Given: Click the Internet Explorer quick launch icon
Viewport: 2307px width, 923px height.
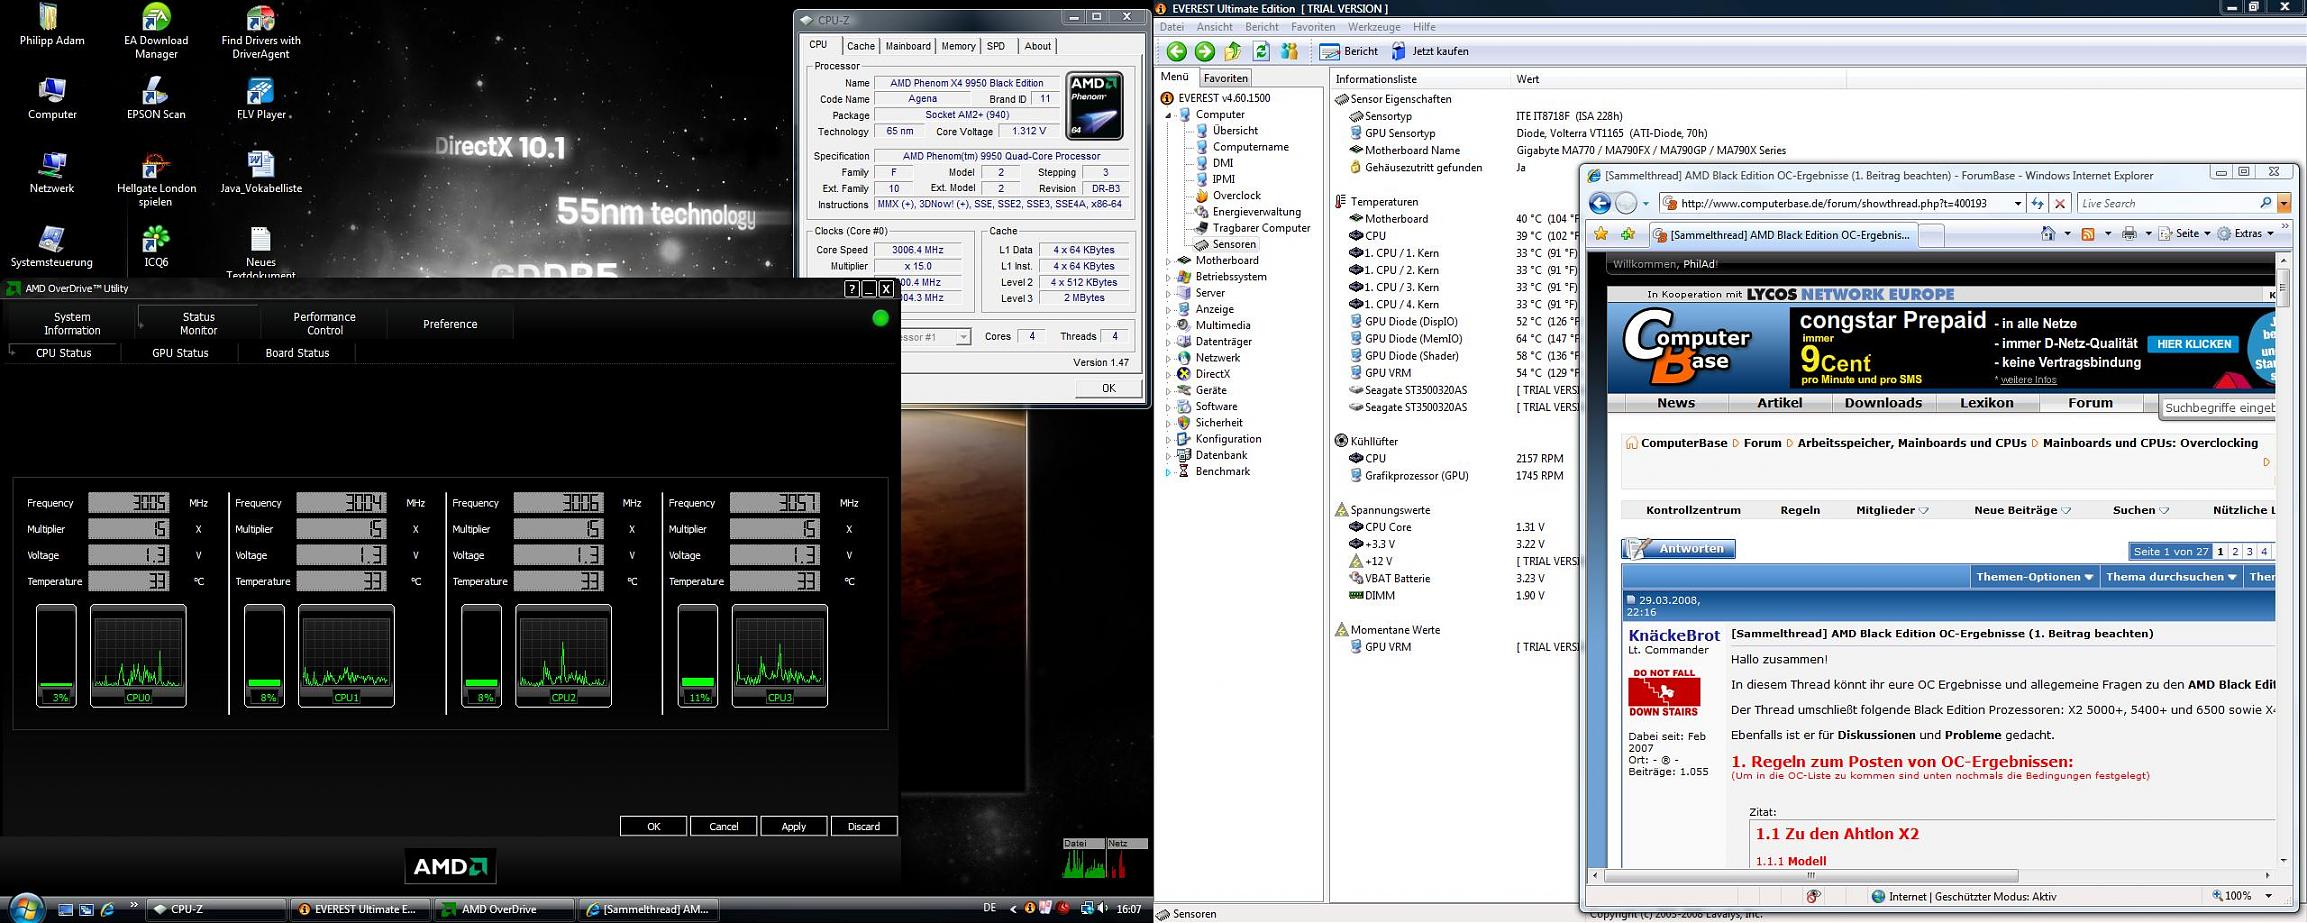Looking at the screenshot, I should click(108, 909).
